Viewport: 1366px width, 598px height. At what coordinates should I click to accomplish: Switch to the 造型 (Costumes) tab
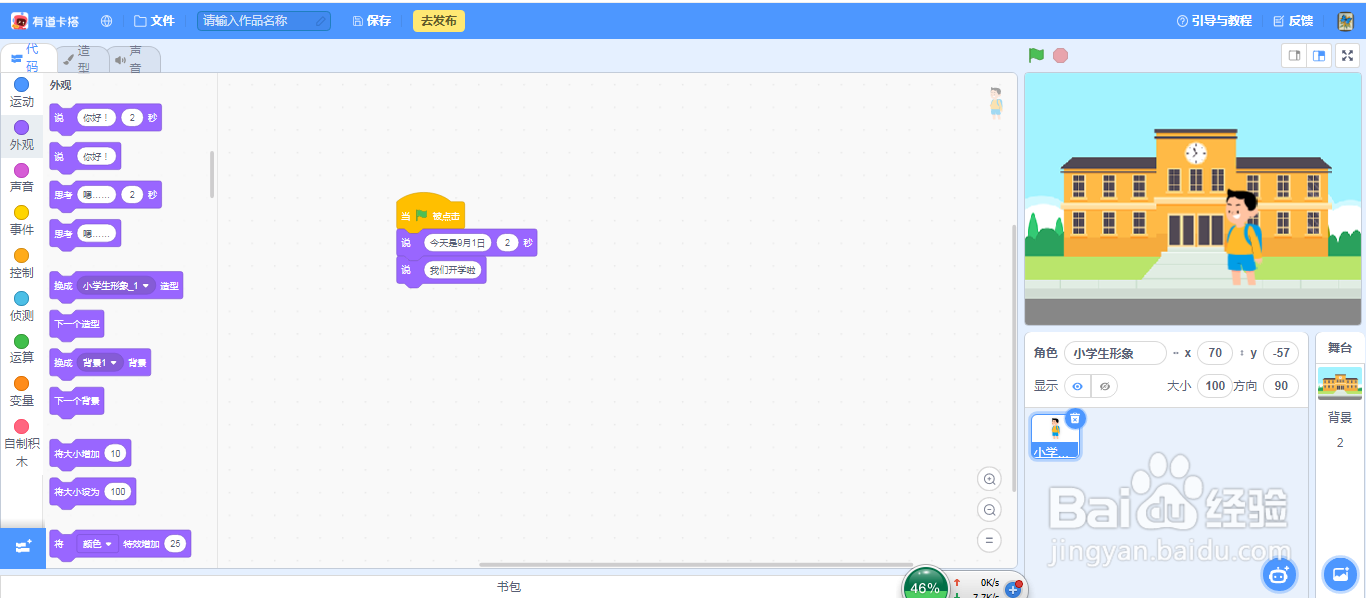[81, 58]
